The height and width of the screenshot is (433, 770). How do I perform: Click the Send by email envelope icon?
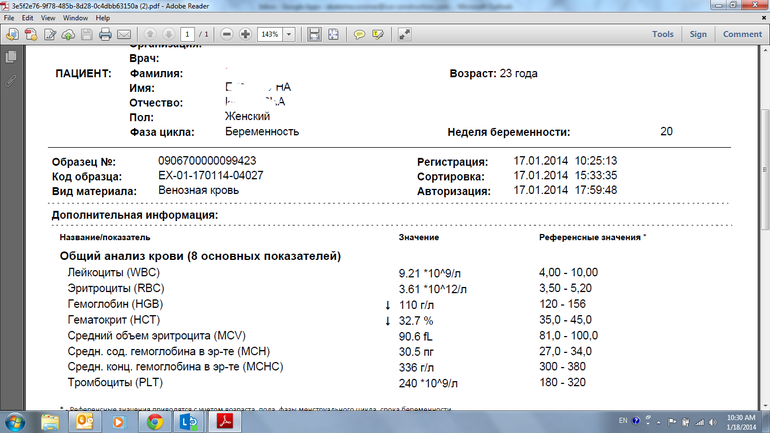(x=124, y=34)
